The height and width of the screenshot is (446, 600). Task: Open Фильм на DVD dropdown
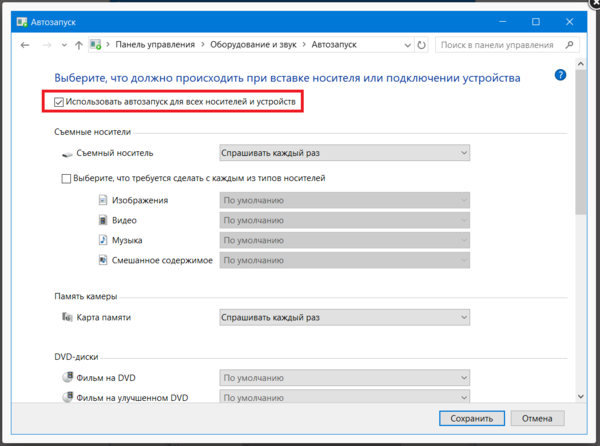coord(344,378)
